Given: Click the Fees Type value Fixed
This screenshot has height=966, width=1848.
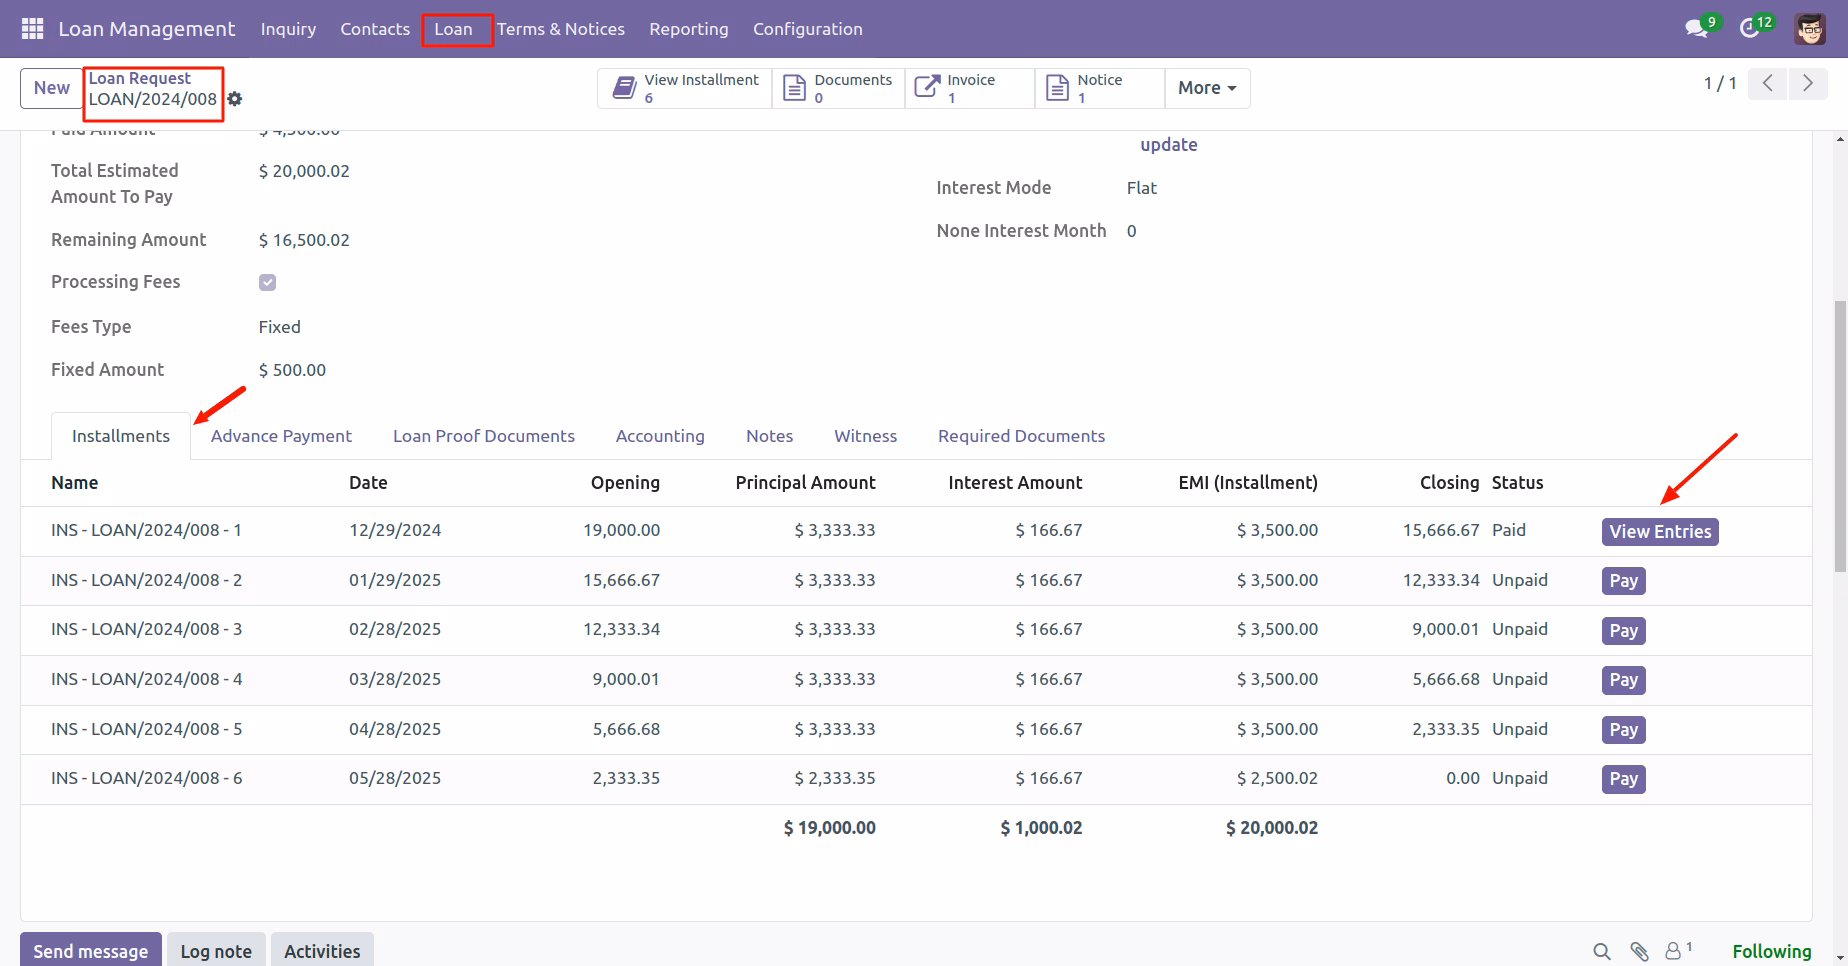Looking at the screenshot, I should tap(279, 327).
